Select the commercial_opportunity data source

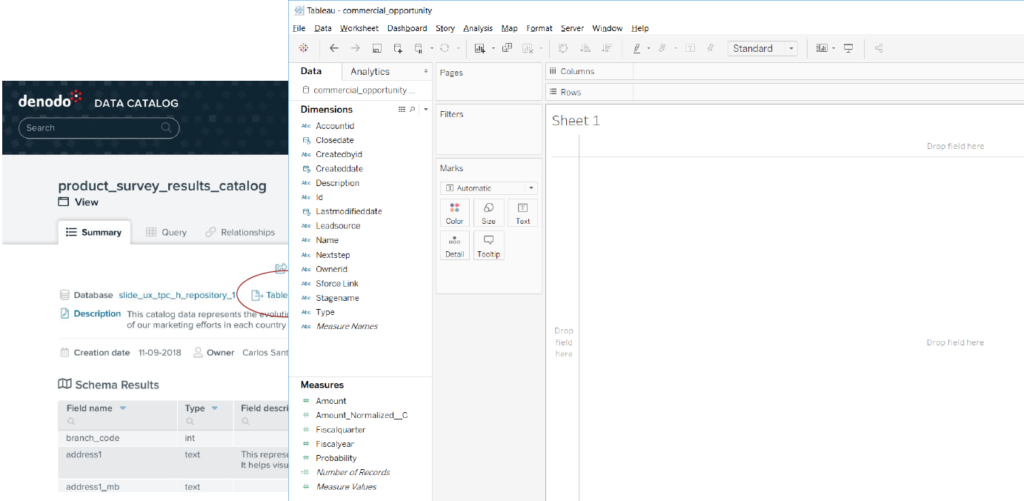pos(359,90)
